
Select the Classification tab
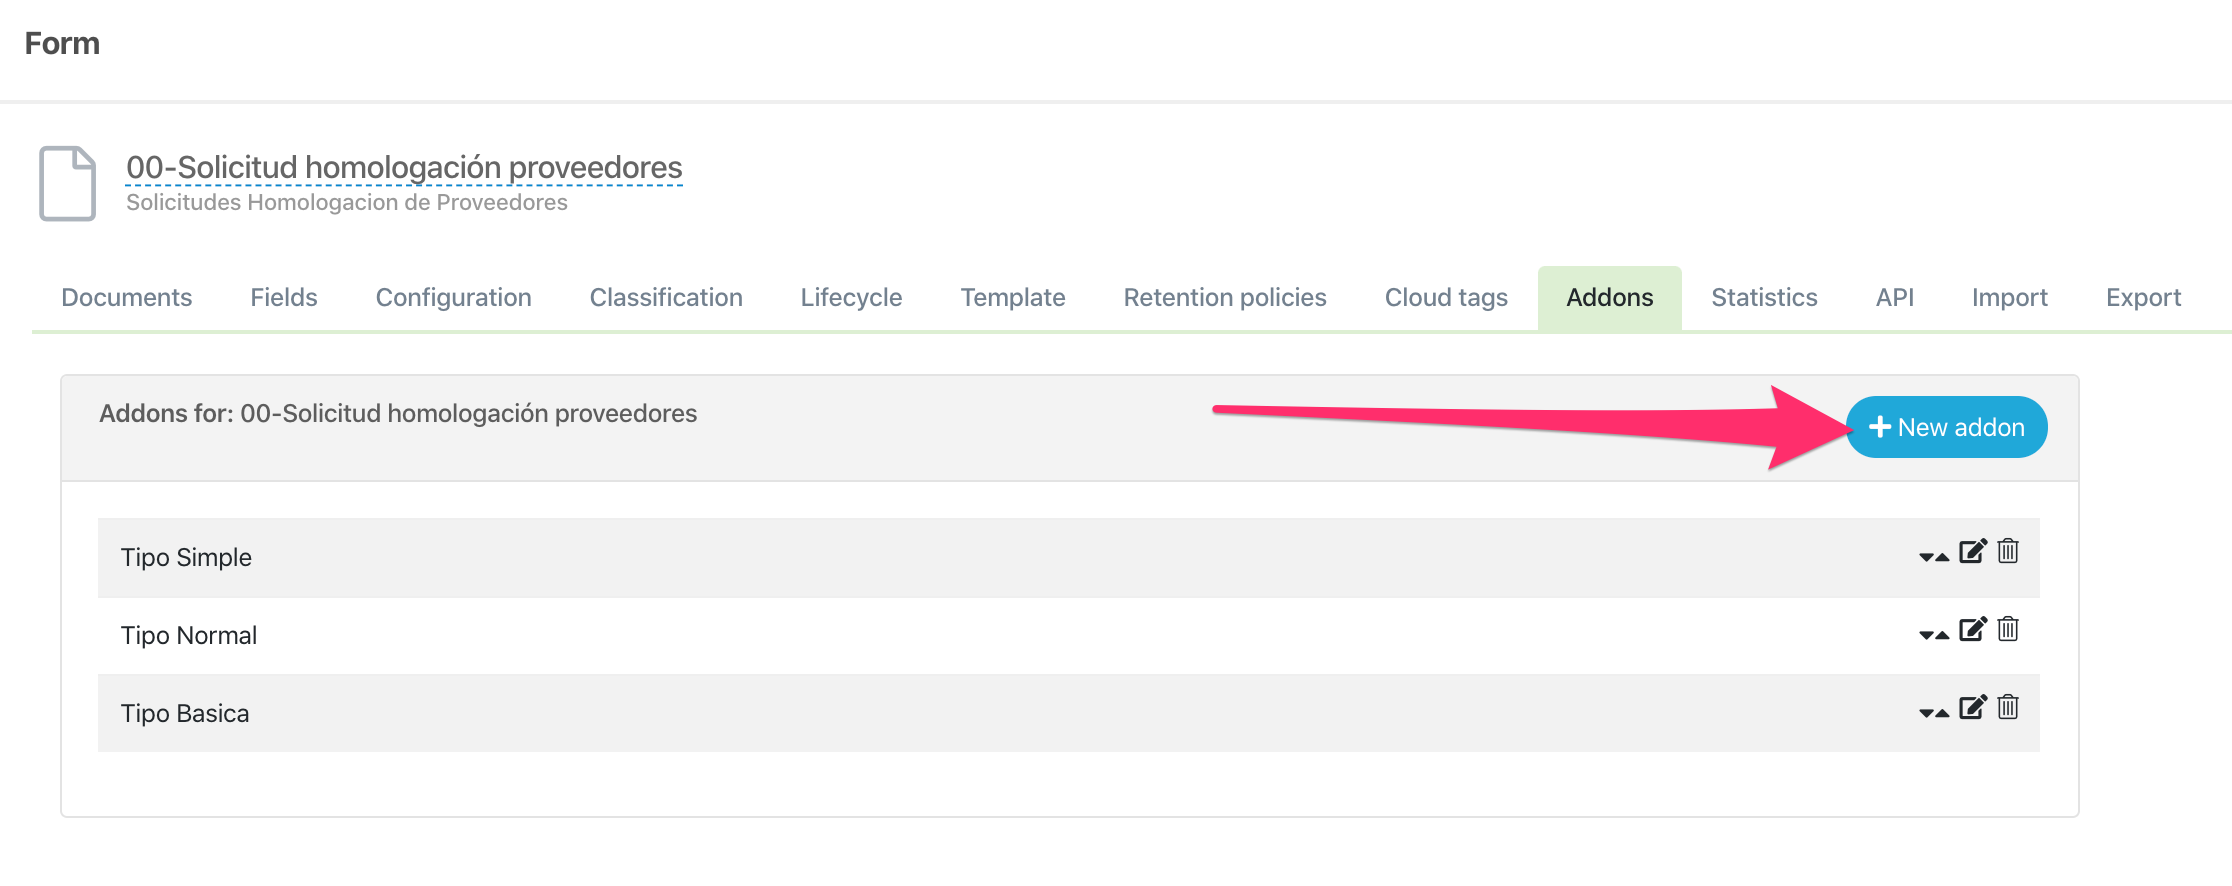[666, 297]
